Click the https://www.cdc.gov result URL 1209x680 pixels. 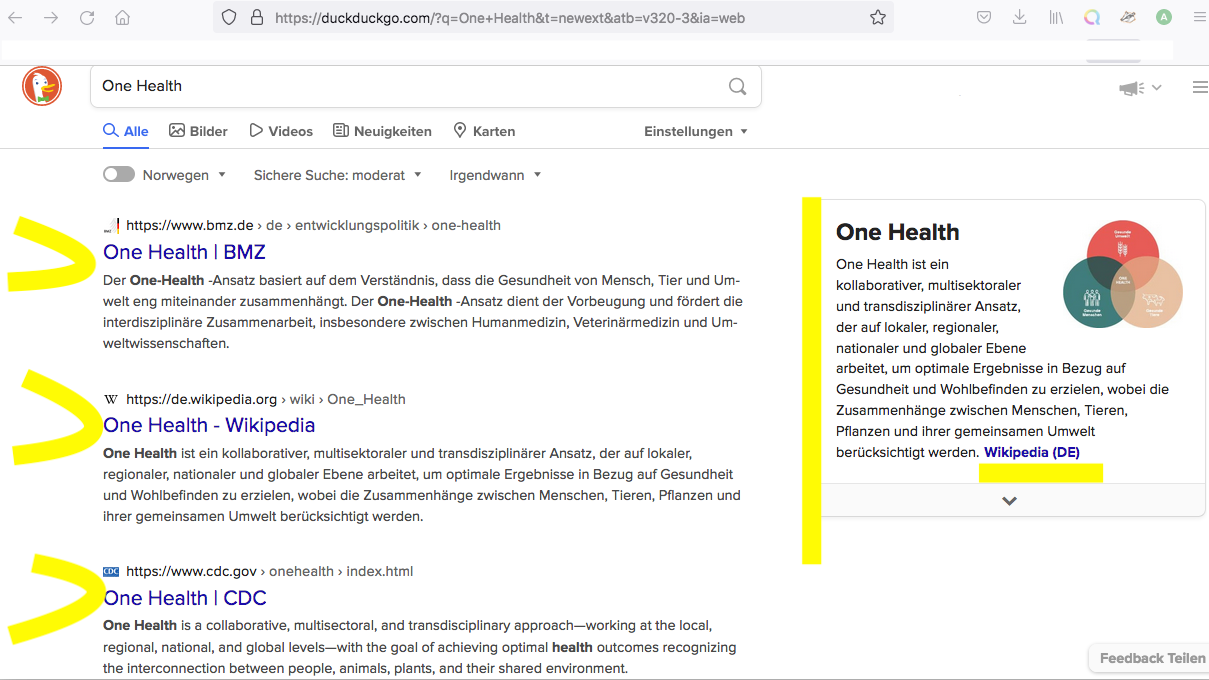click(x=191, y=572)
